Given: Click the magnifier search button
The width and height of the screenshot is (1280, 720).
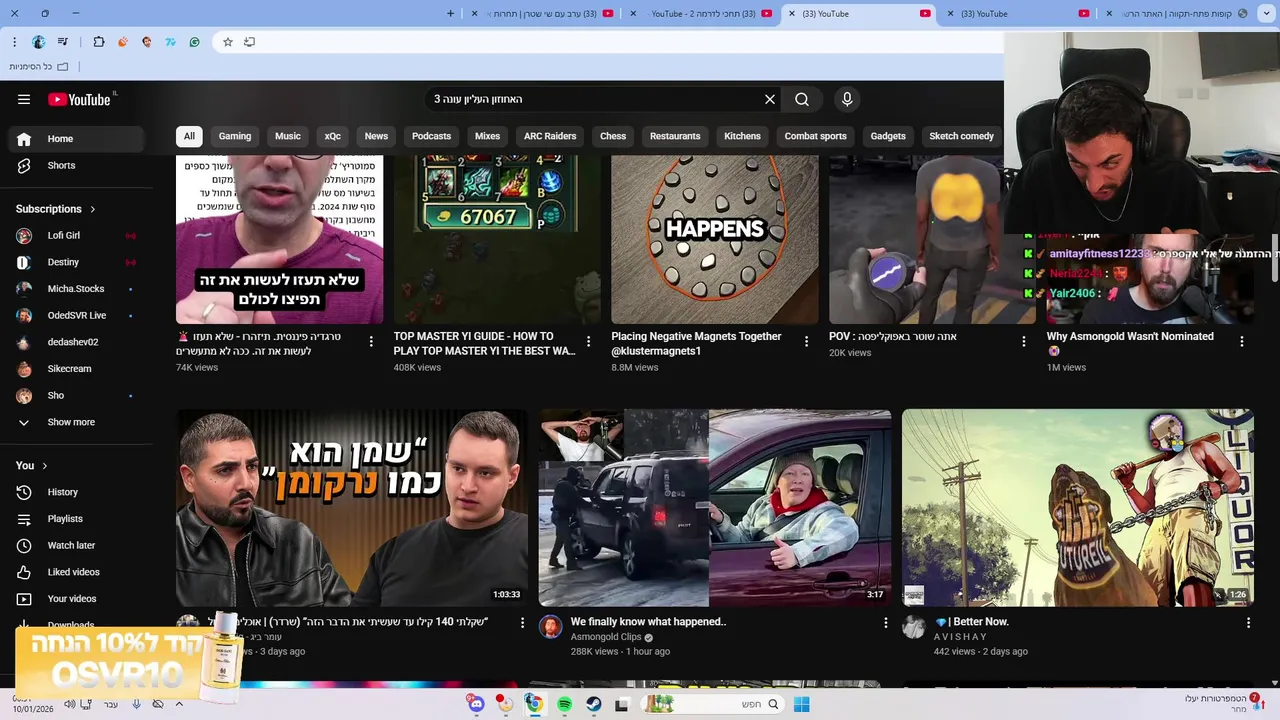Looking at the screenshot, I should pos(802,99).
